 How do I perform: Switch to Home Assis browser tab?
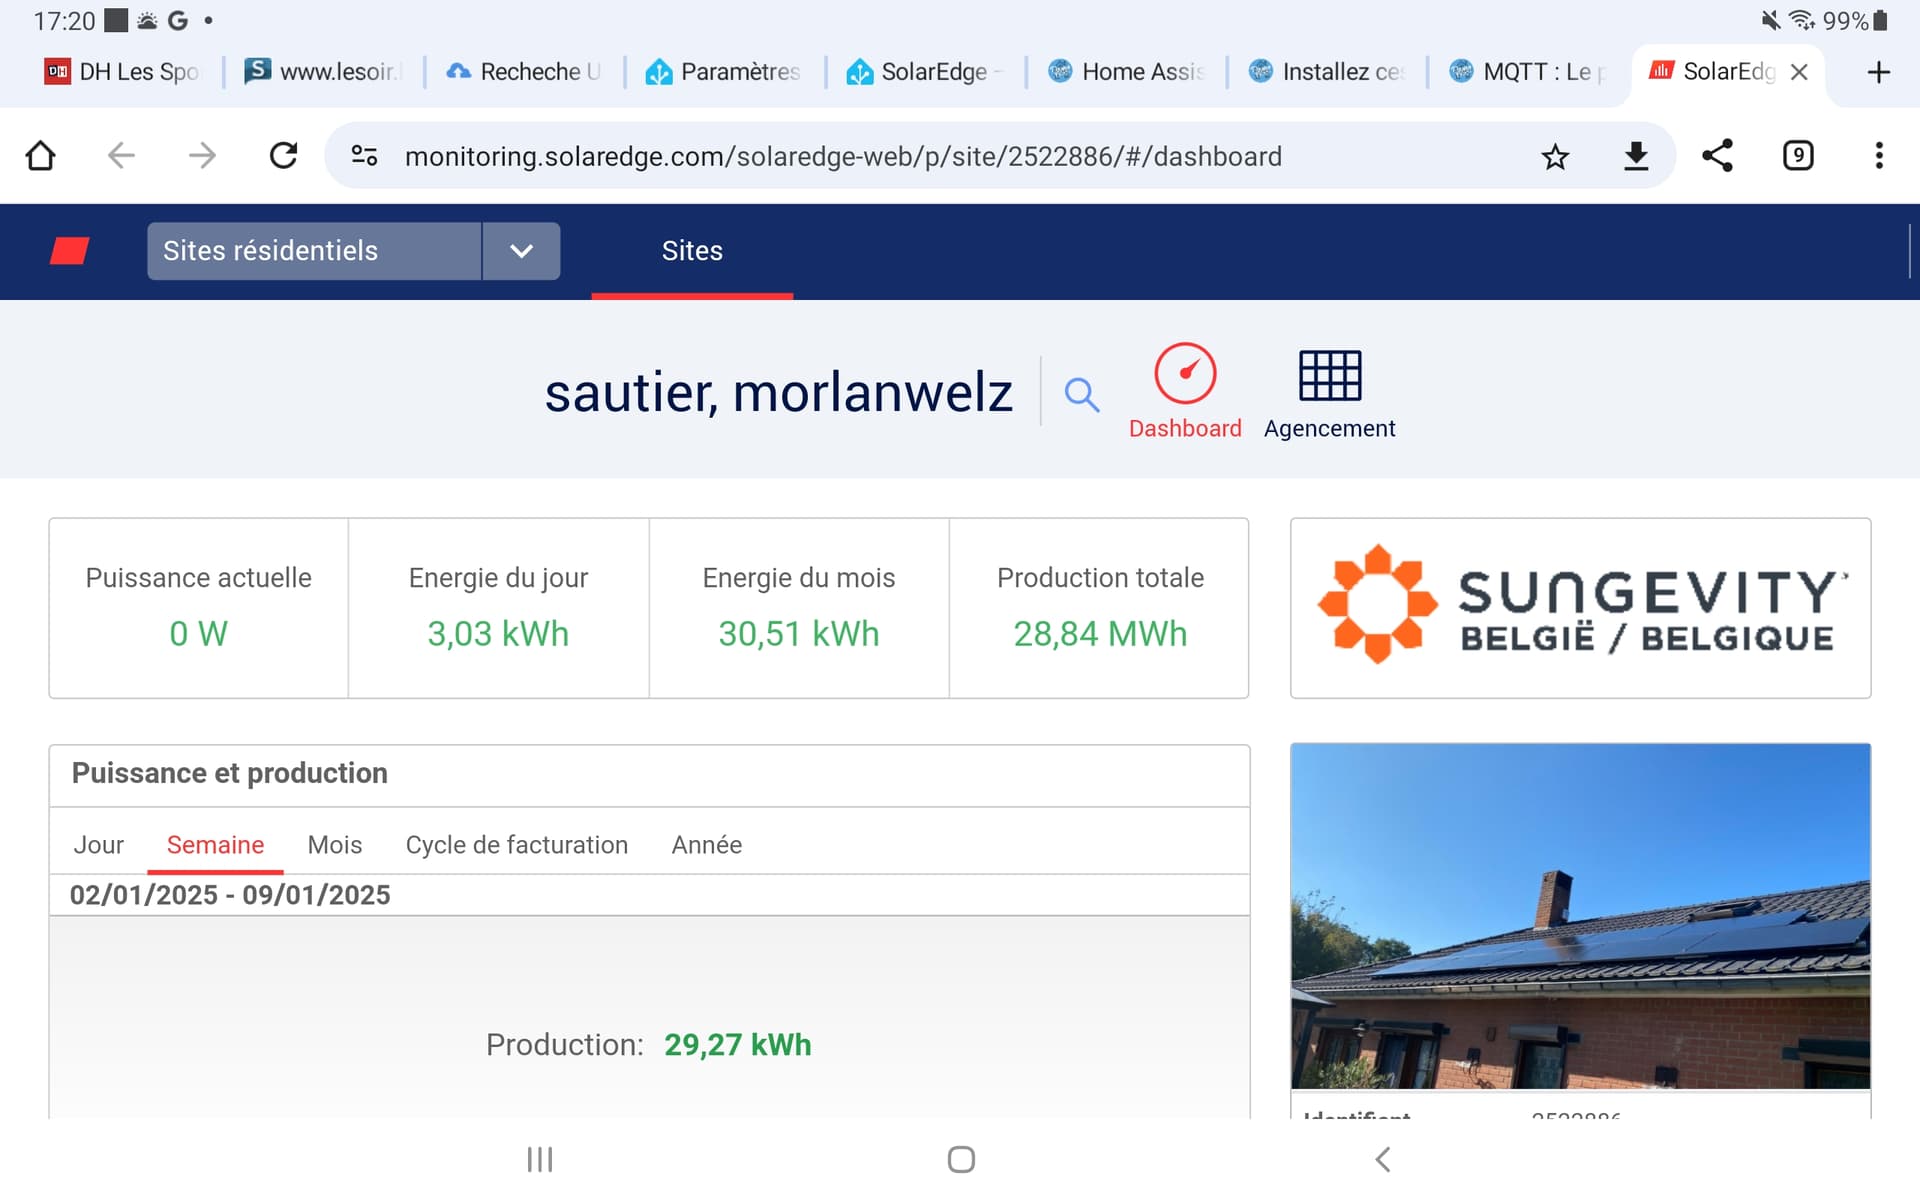(x=1126, y=72)
